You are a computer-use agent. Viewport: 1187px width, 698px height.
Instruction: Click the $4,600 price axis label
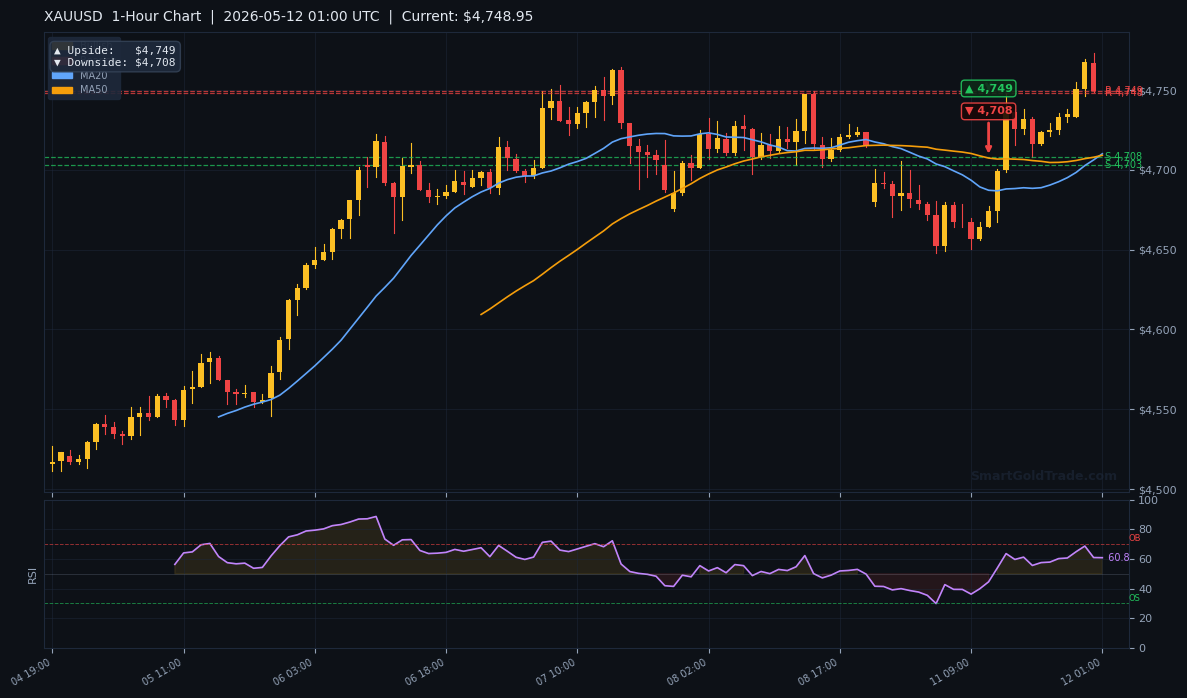(1157, 330)
